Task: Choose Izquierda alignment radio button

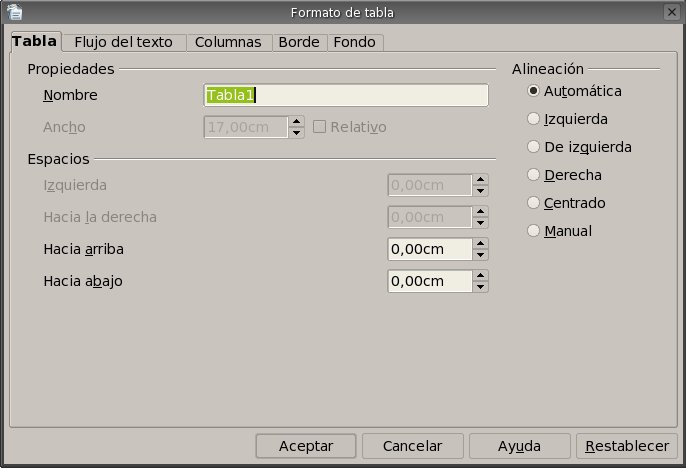Action: [534, 119]
